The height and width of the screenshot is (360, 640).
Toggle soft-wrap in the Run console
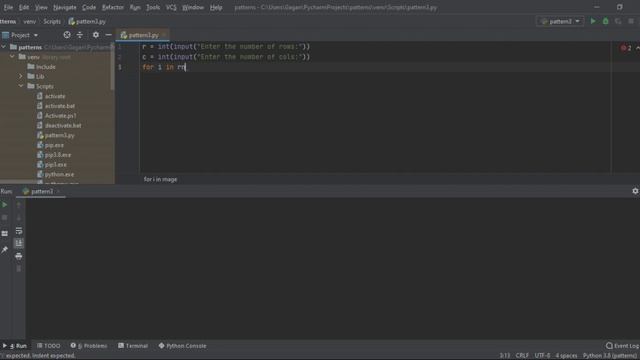coord(19,231)
